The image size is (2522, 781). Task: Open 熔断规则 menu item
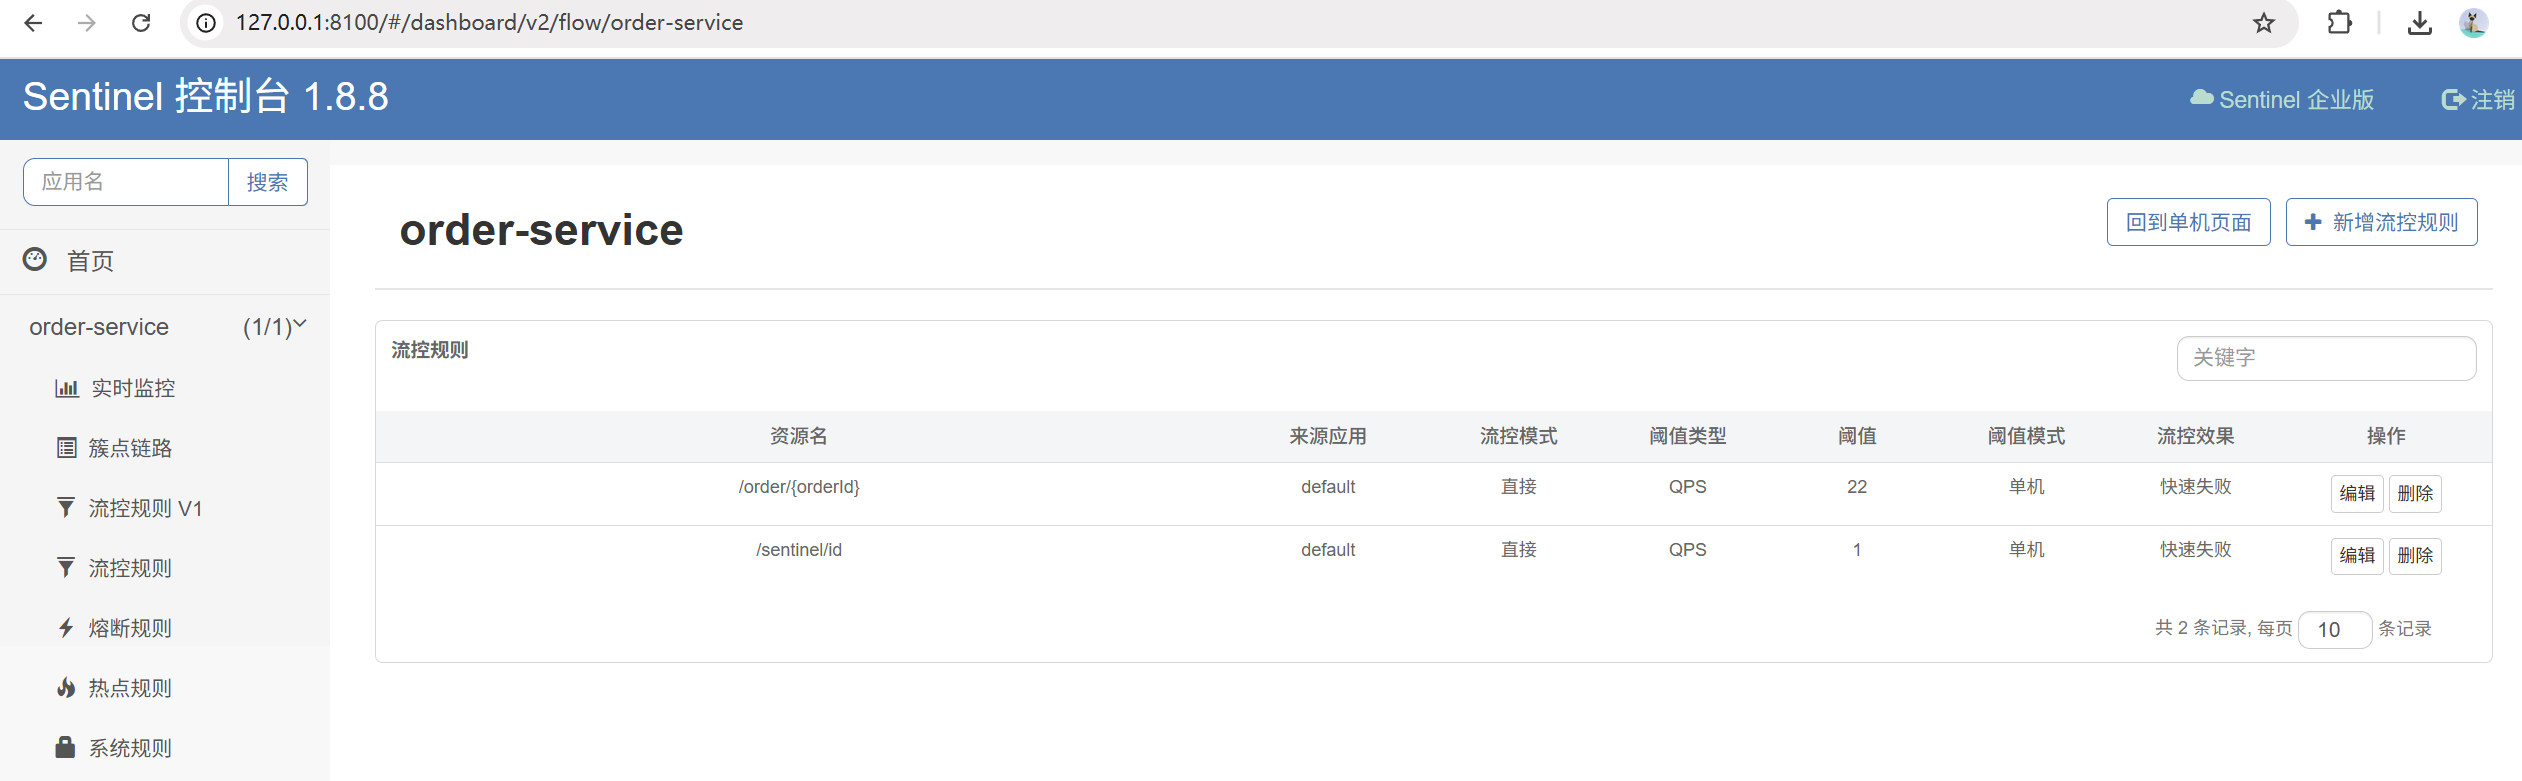click(130, 629)
